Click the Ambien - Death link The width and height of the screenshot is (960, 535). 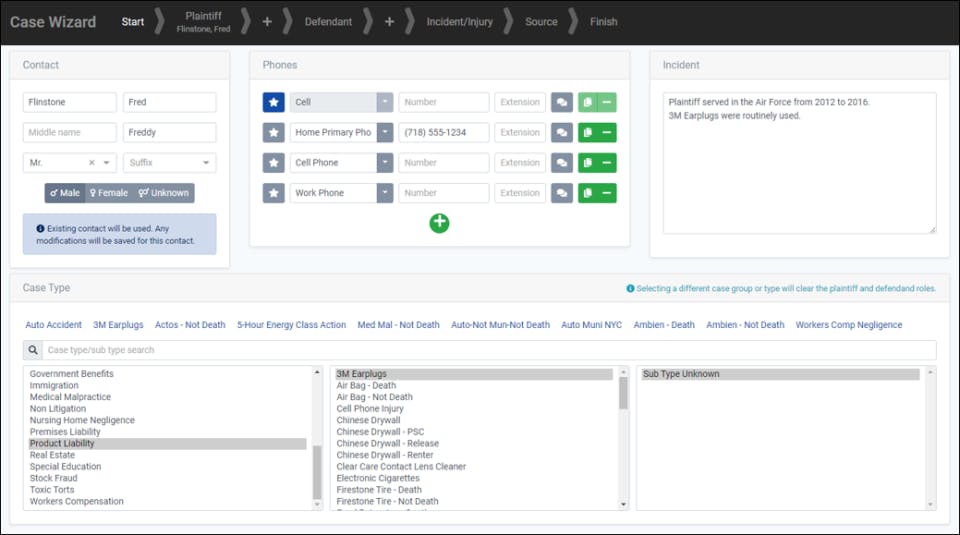pyautogui.click(x=664, y=325)
